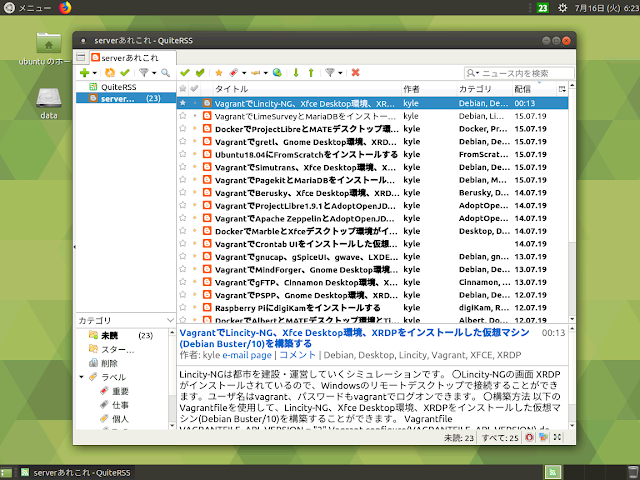Click the double-checkmark Mark all news read icon
The height and width of the screenshot is (480, 640).
click(200, 73)
